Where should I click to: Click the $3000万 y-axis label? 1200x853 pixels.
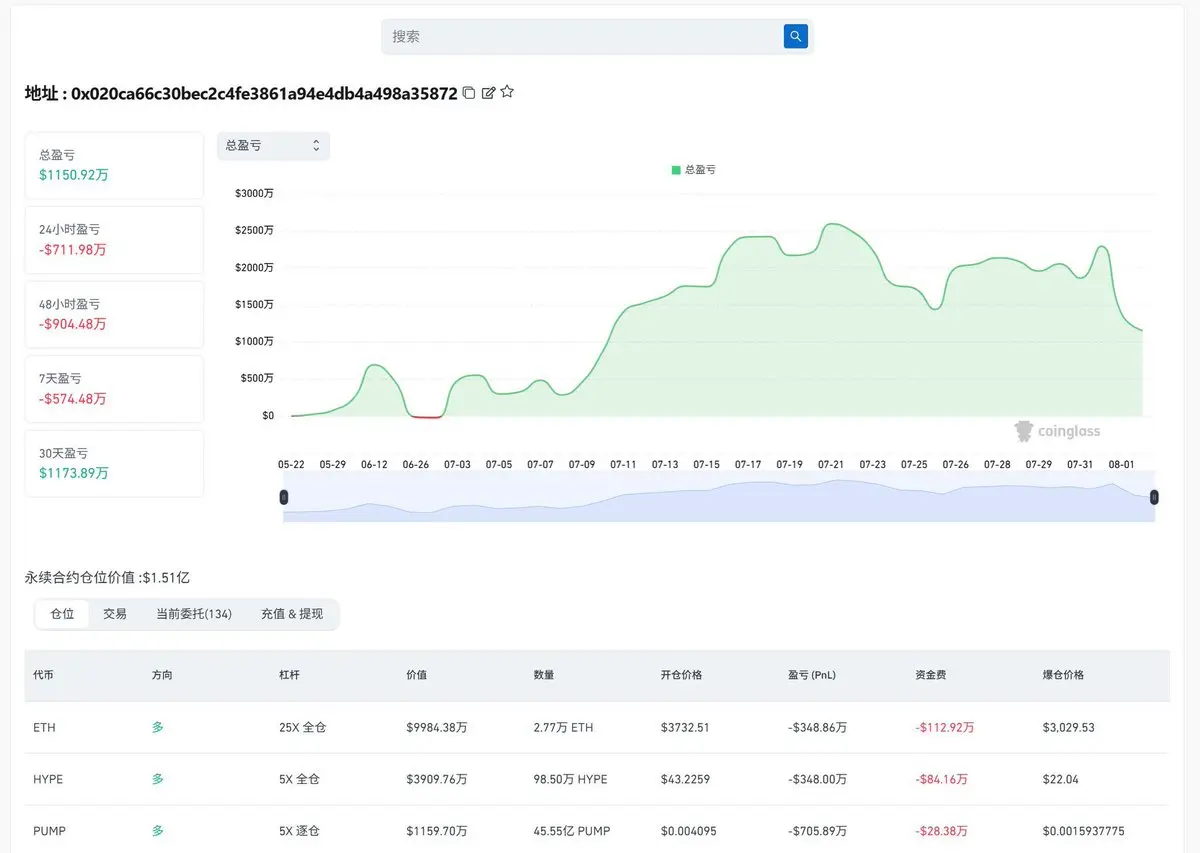tap(254, 193)
